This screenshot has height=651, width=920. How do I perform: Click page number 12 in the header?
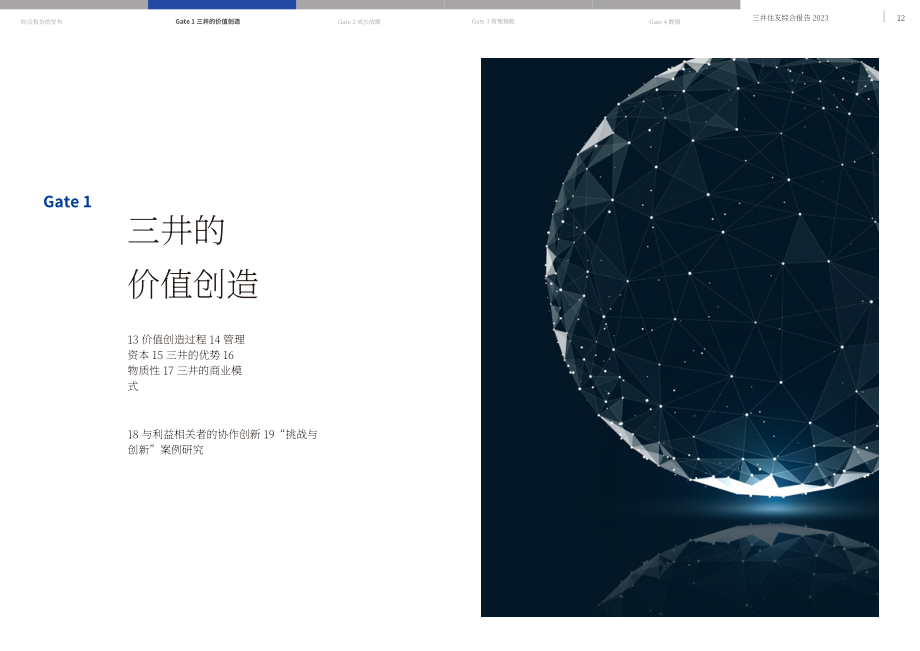(901, 18)
